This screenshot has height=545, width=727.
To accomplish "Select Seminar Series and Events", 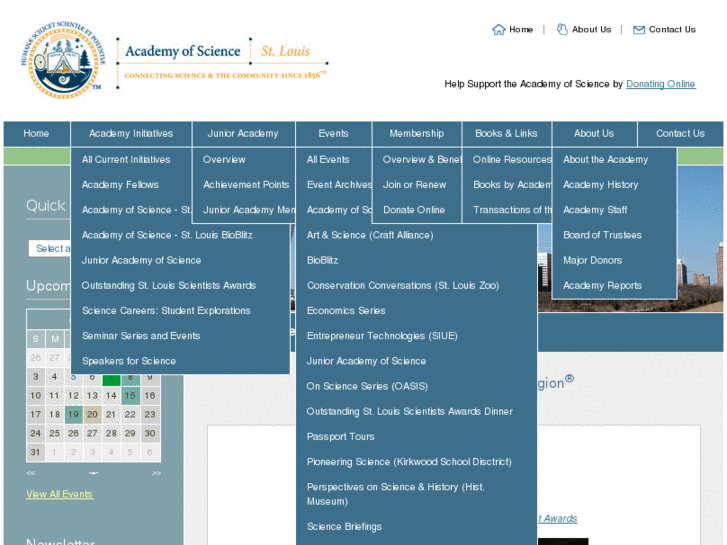I will click(141, 336).
